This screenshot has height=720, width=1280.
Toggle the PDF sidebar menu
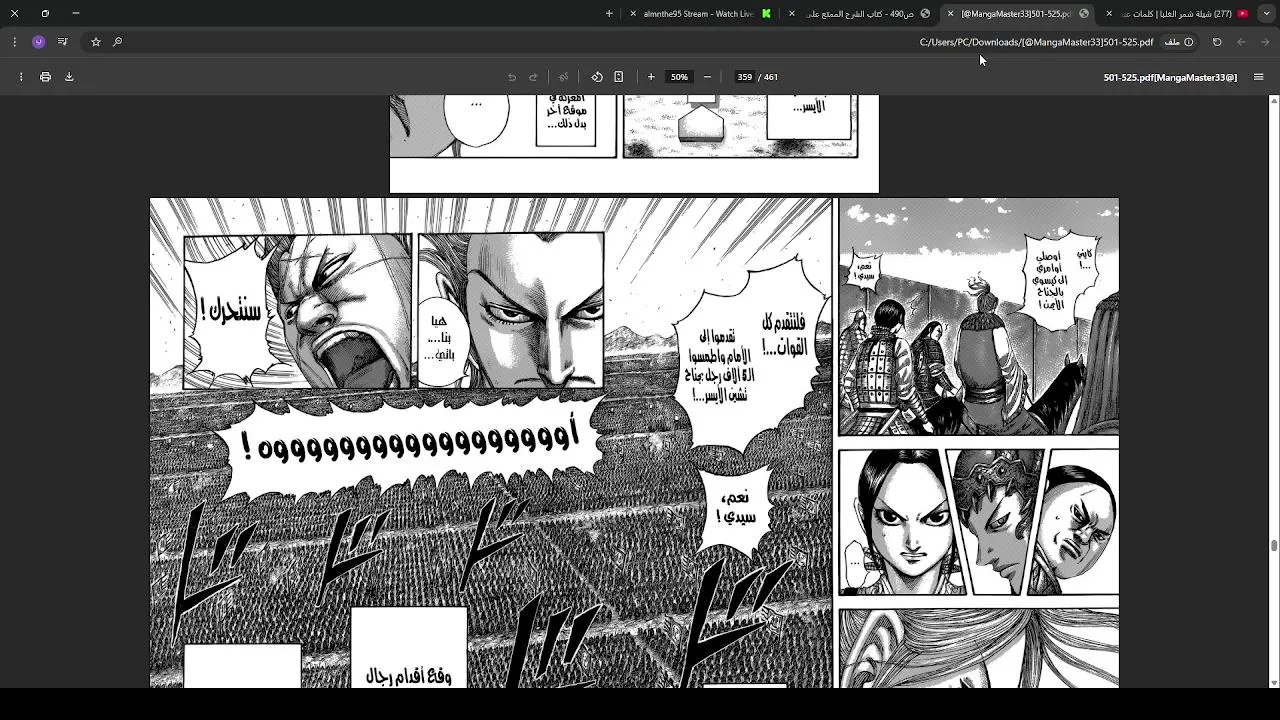[x=1259, y=77]
